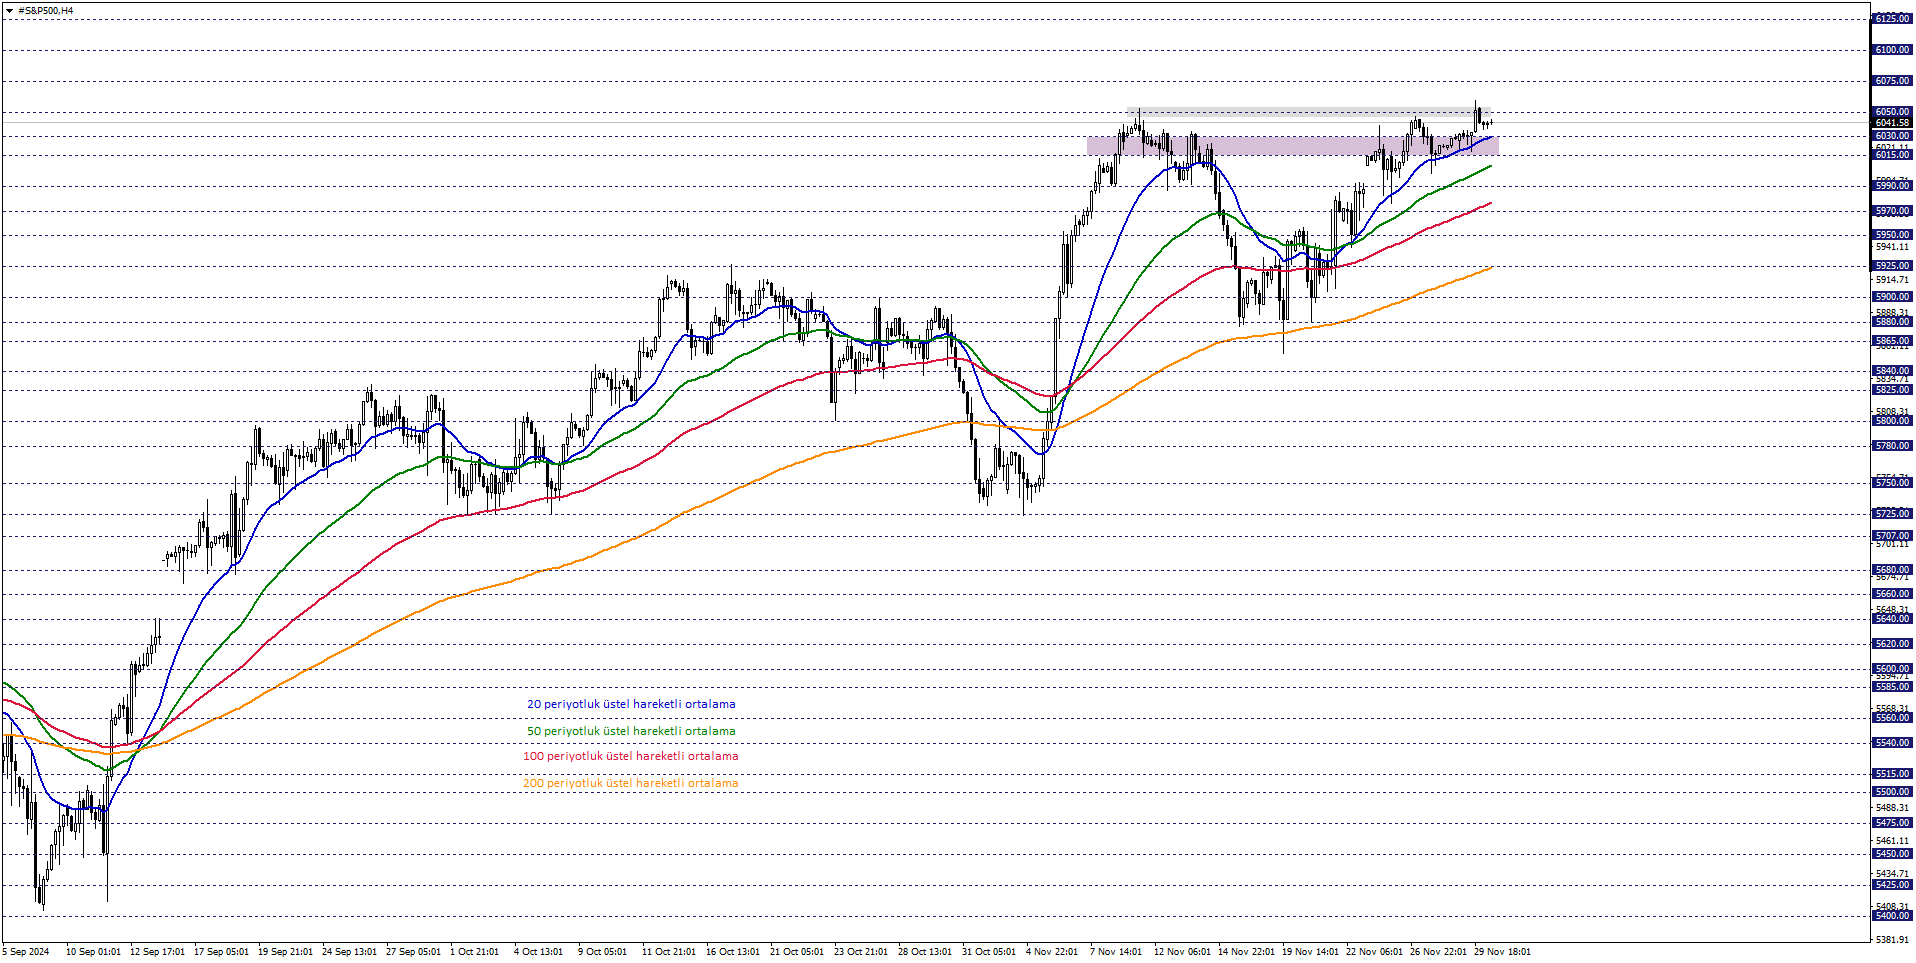Click the 5914.71 axis value
1916x963 pixels.
point(1892,280)
